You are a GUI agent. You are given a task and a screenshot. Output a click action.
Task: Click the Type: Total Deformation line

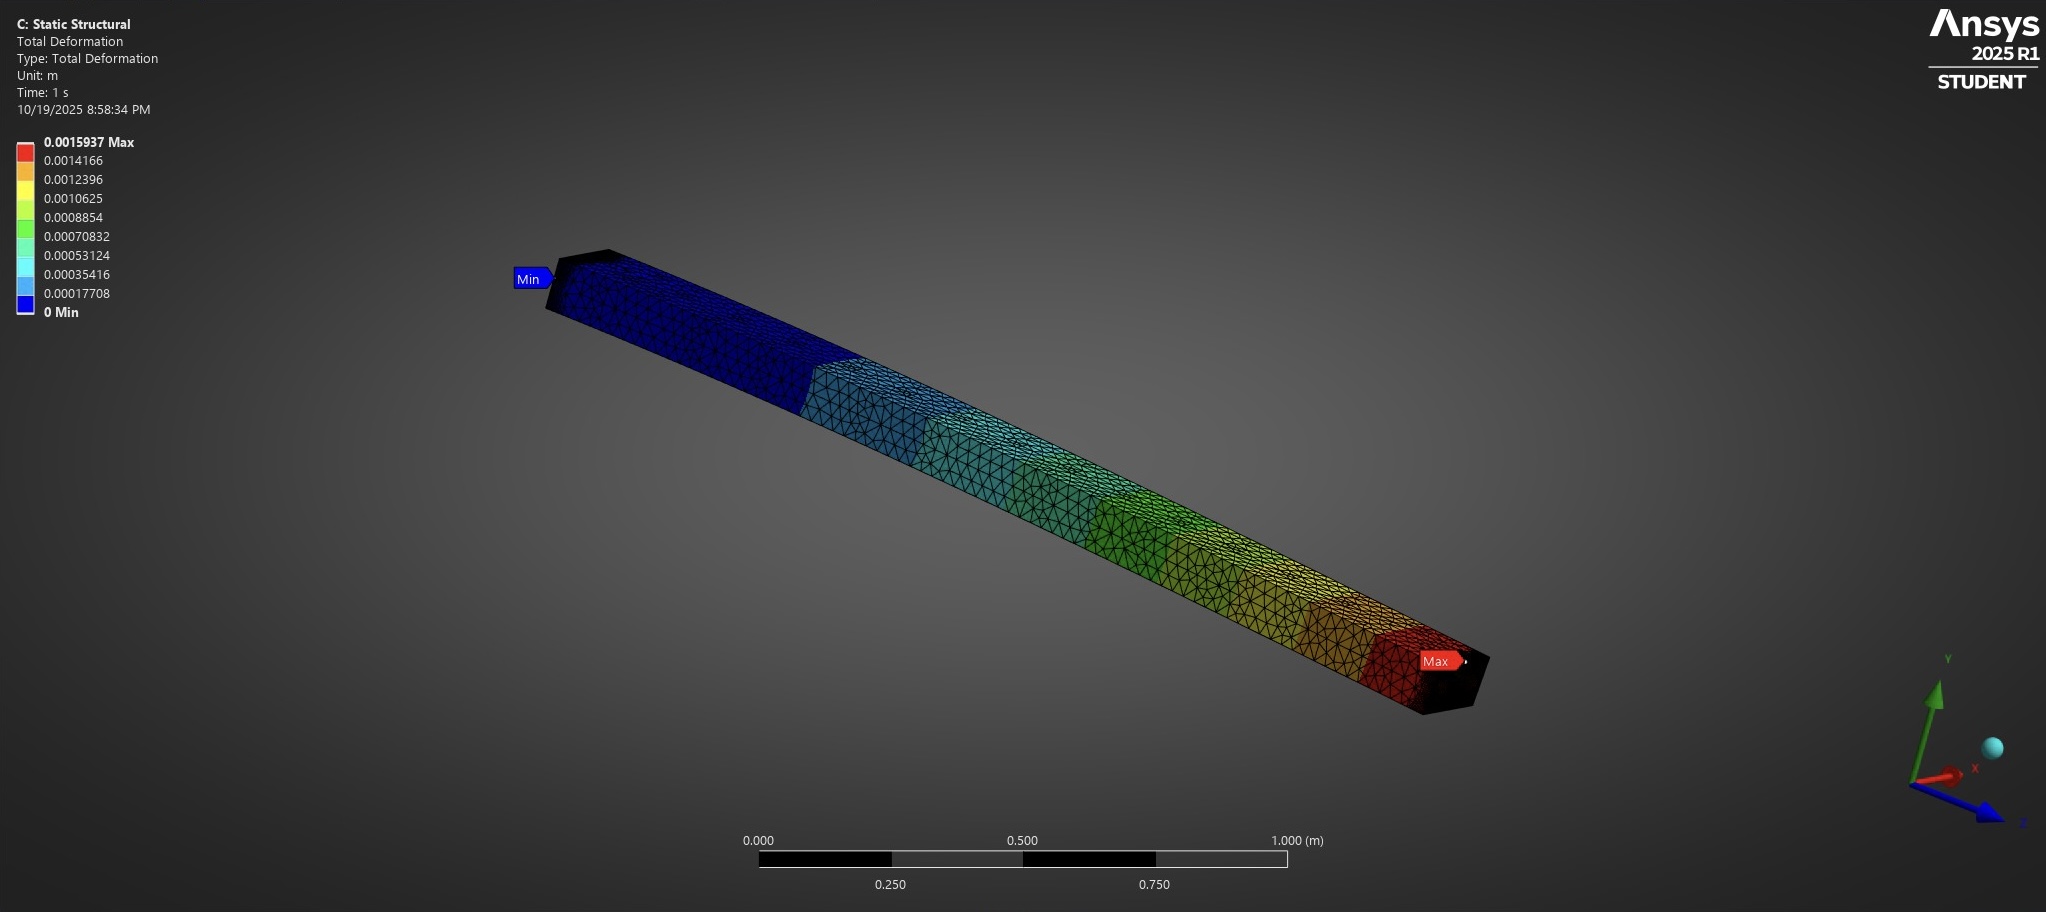(88, 58)
